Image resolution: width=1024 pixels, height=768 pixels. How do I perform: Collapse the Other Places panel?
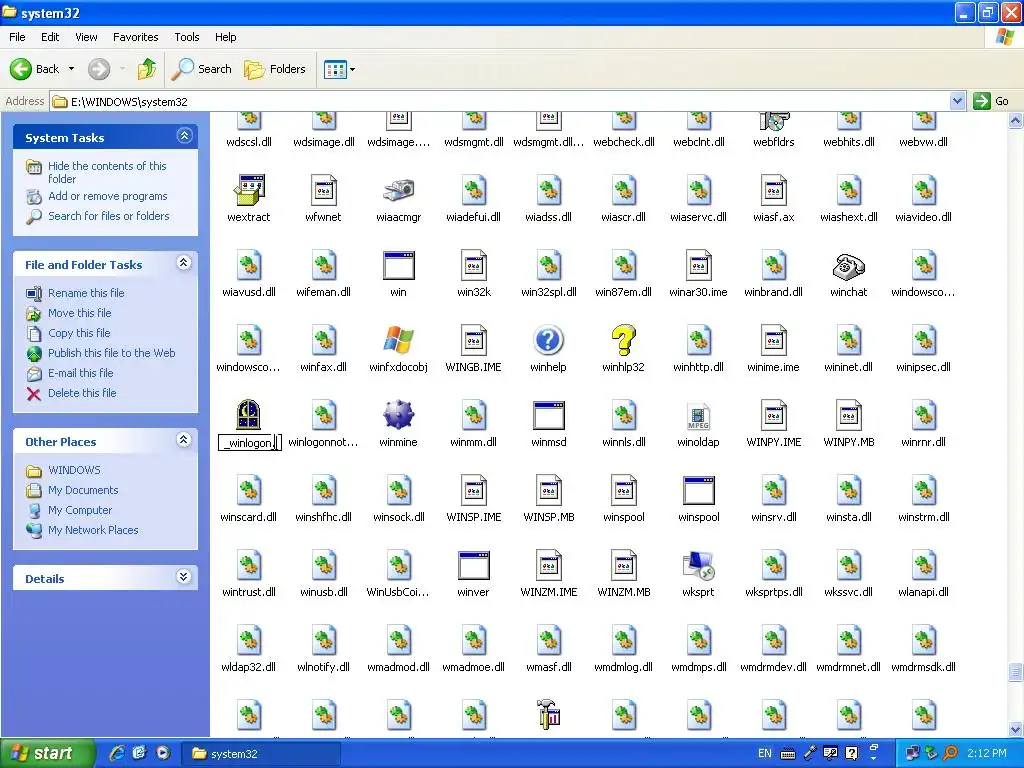(184, 440)
